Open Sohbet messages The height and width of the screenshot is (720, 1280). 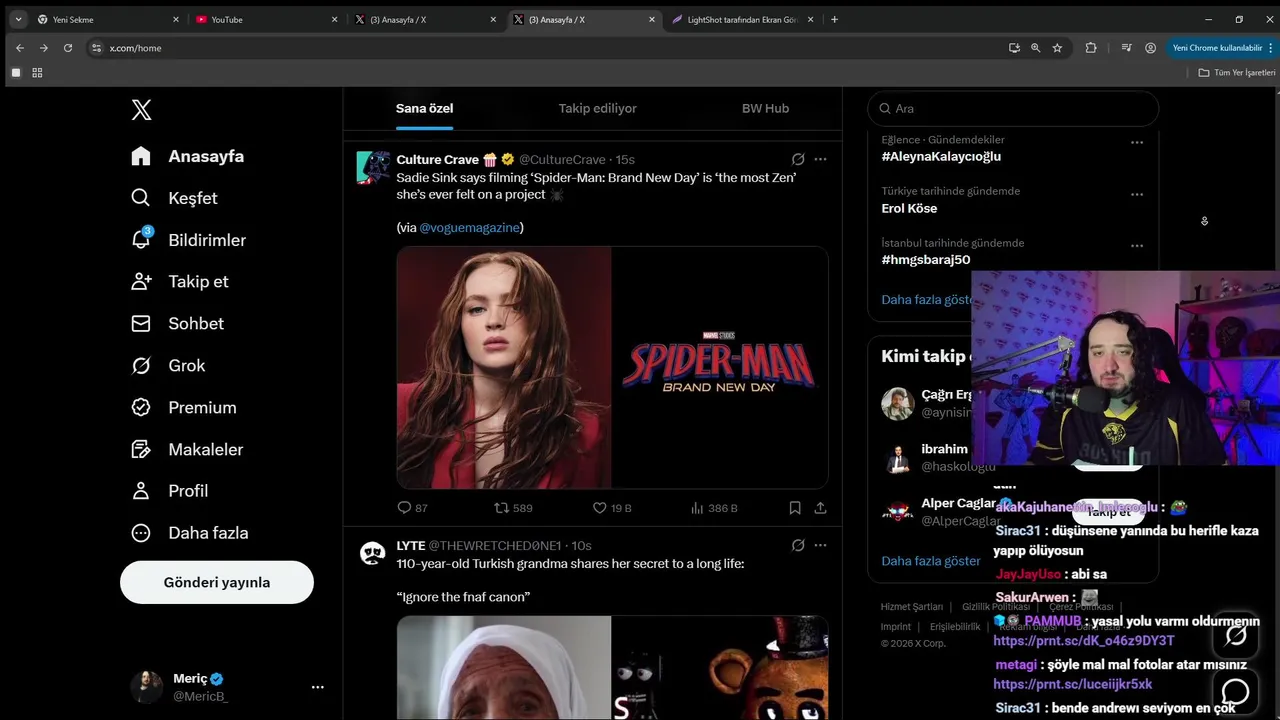point(177,324)
